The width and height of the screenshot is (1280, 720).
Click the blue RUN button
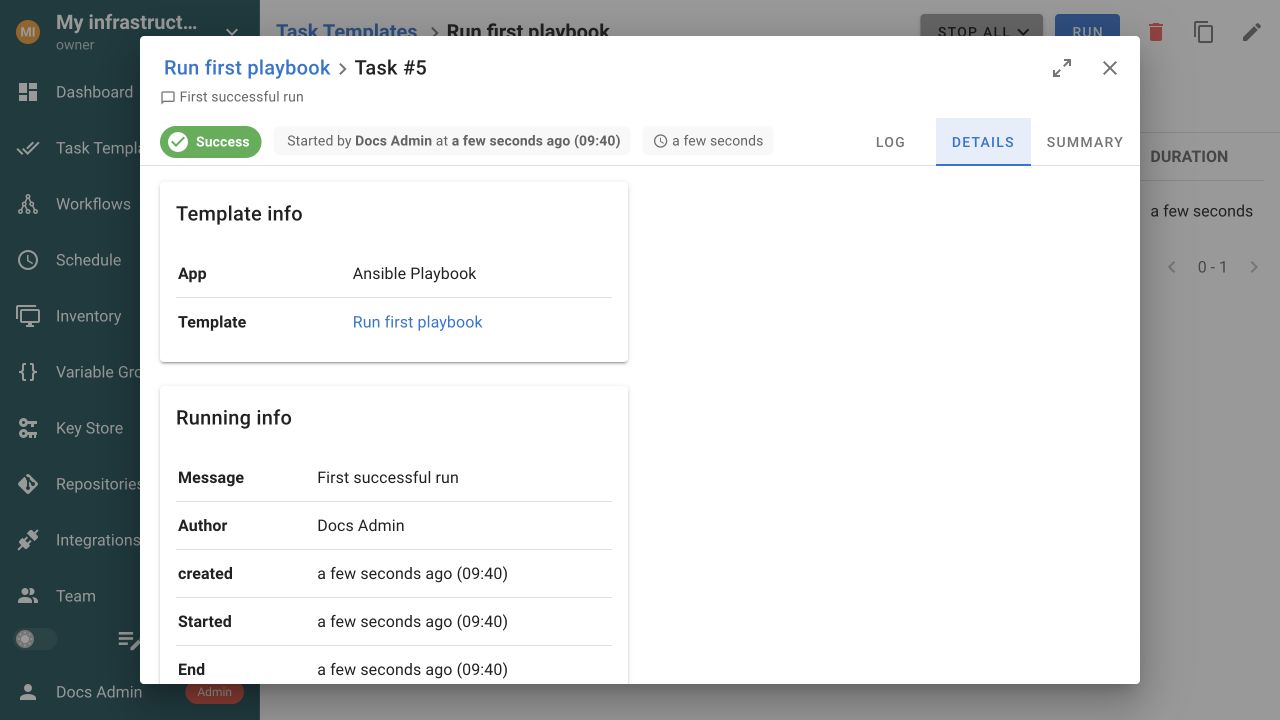pos(1087,32)
